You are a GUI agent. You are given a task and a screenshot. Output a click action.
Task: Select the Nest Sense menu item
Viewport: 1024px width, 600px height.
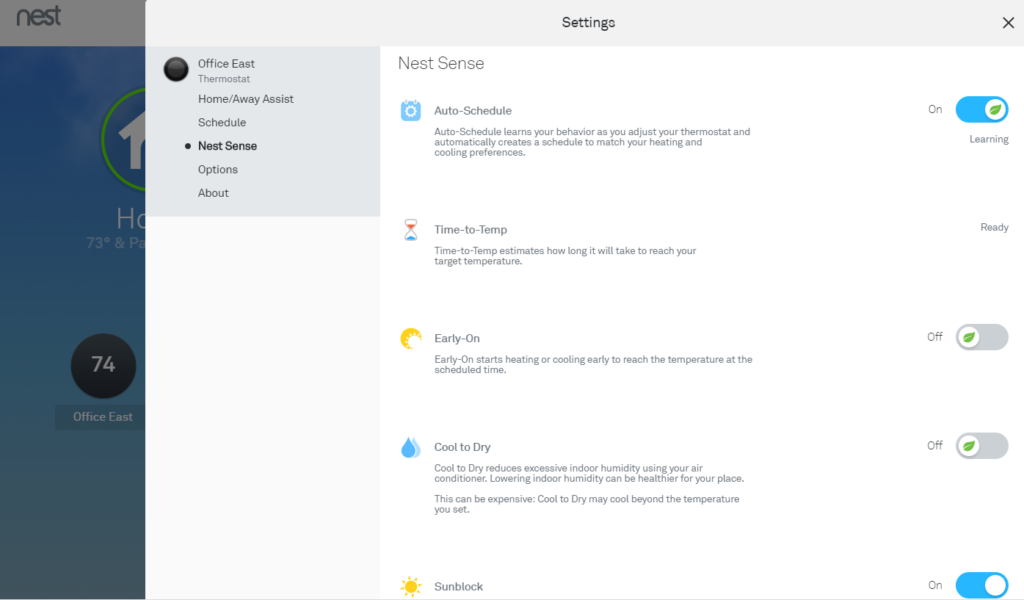(x=227, y=146)
